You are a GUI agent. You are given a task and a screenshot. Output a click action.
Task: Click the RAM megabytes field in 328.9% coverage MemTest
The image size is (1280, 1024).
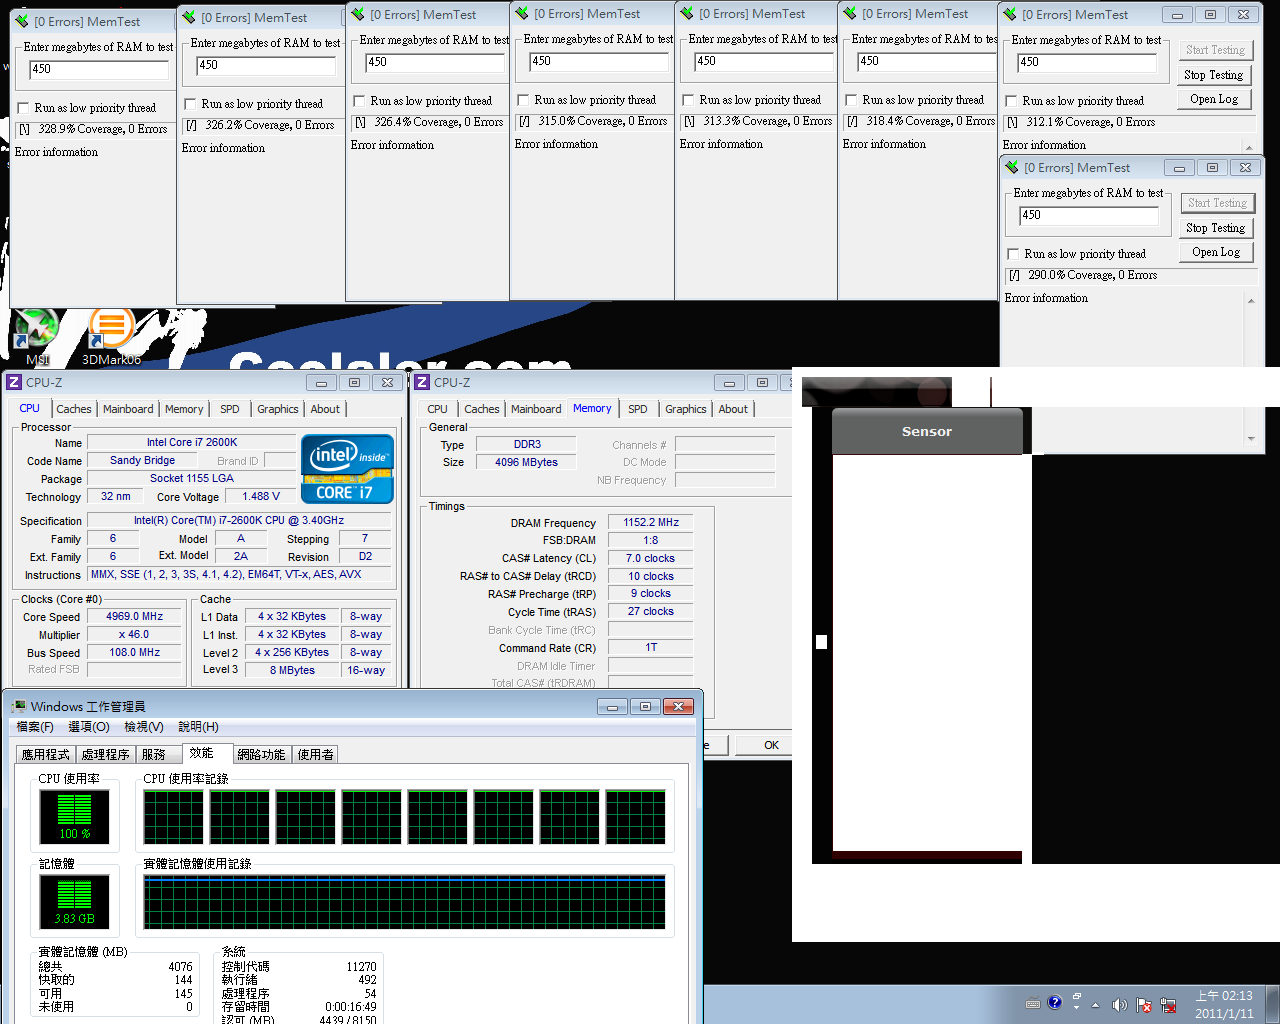tap(99, 69)
